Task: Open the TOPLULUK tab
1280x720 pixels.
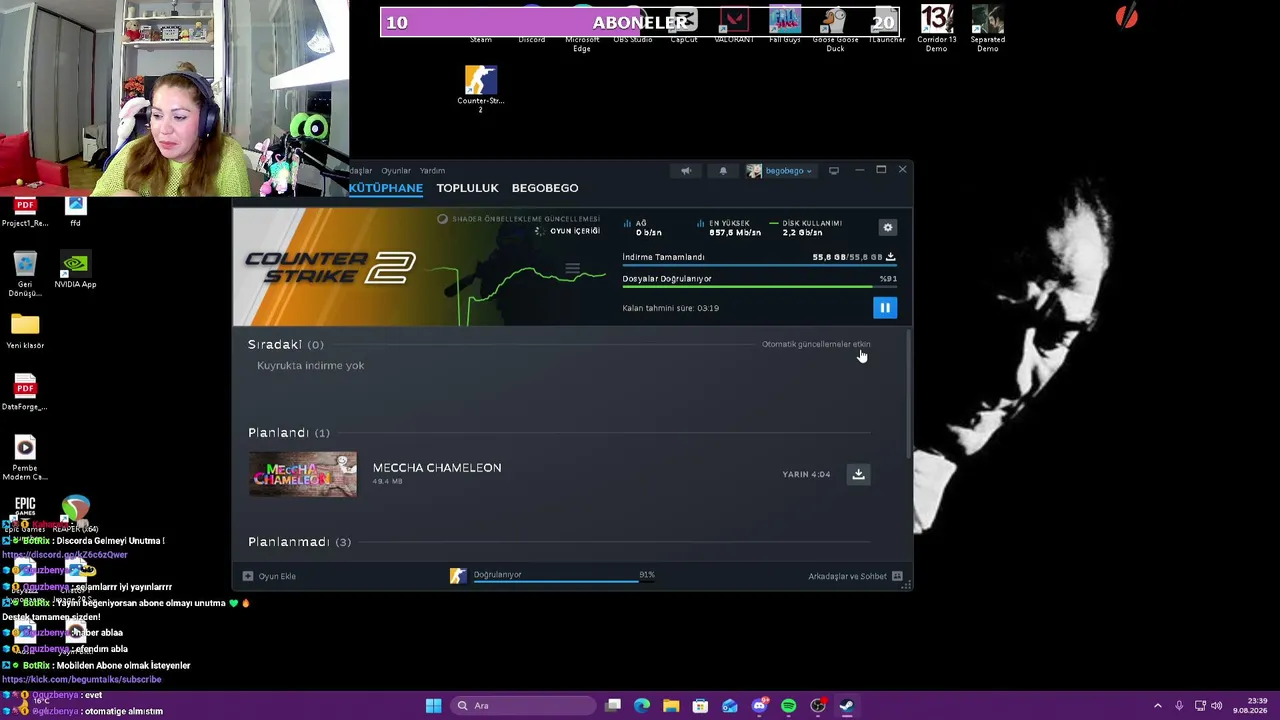Action: [467, 188]
